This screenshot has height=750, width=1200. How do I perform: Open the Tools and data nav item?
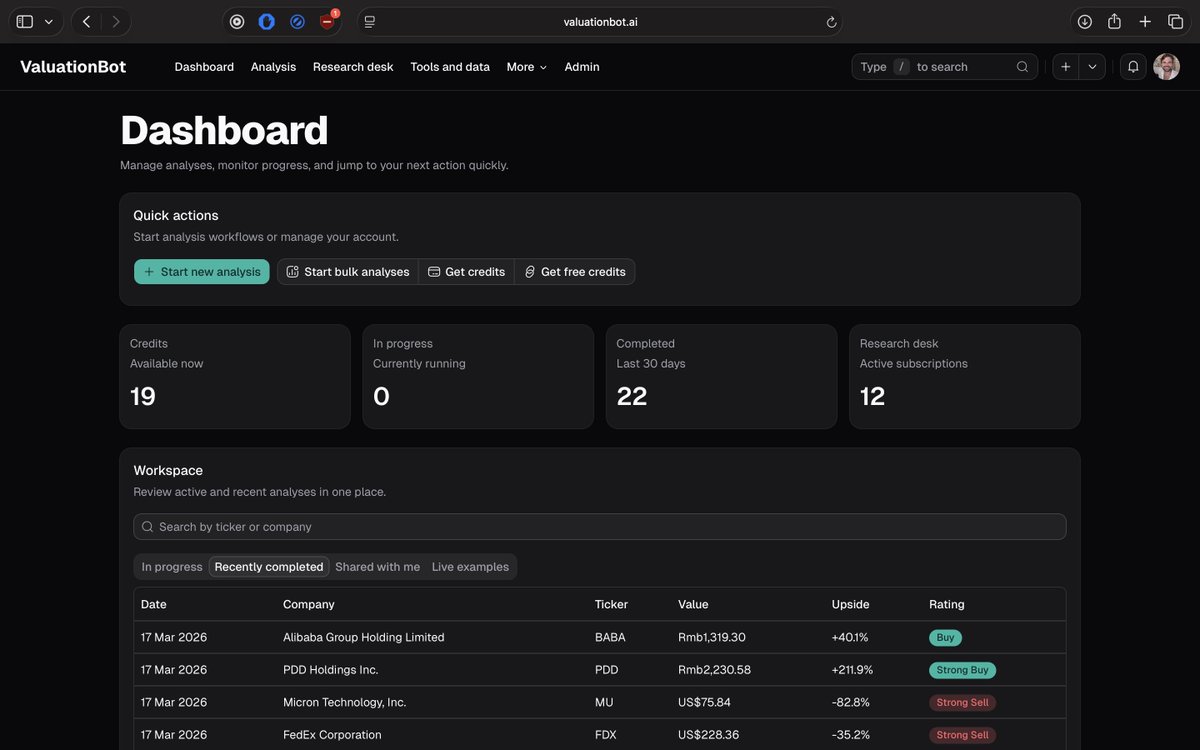tap(450, 67)
